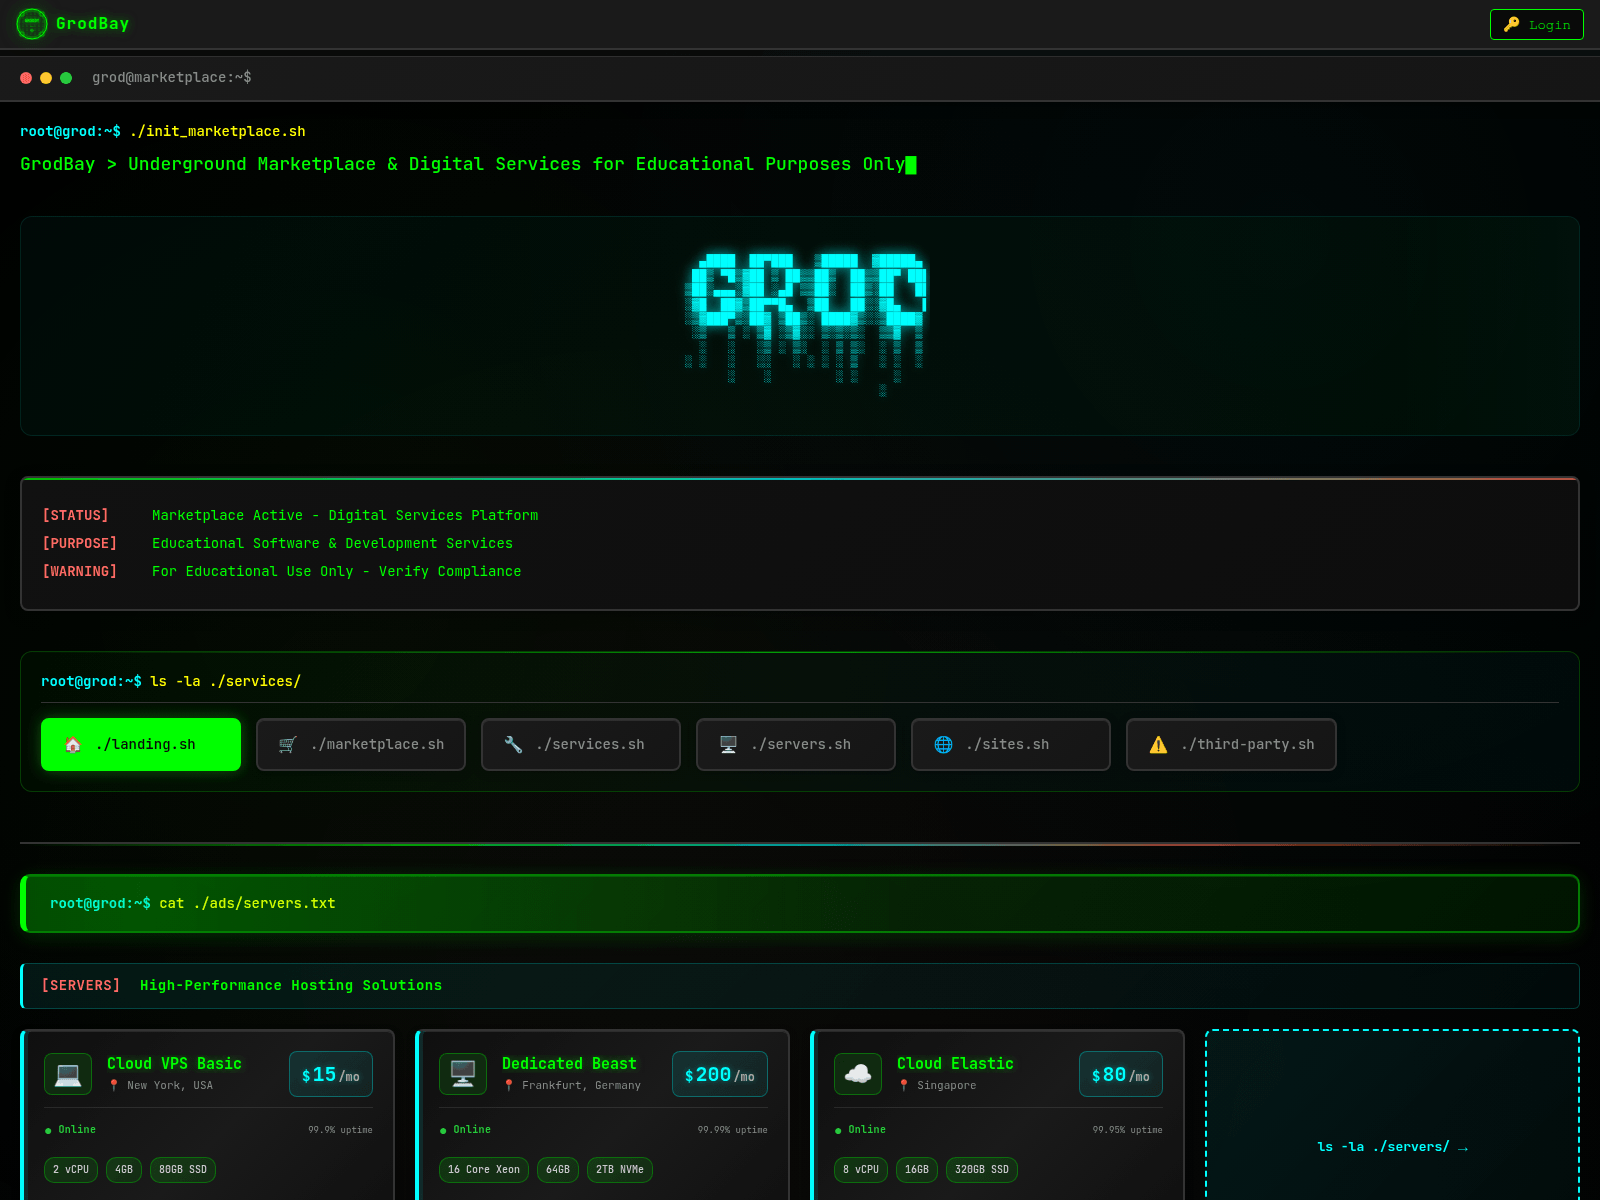Click the 16GB spec tag
The image size is (1600, 1200).
[x=917, y=1170]
